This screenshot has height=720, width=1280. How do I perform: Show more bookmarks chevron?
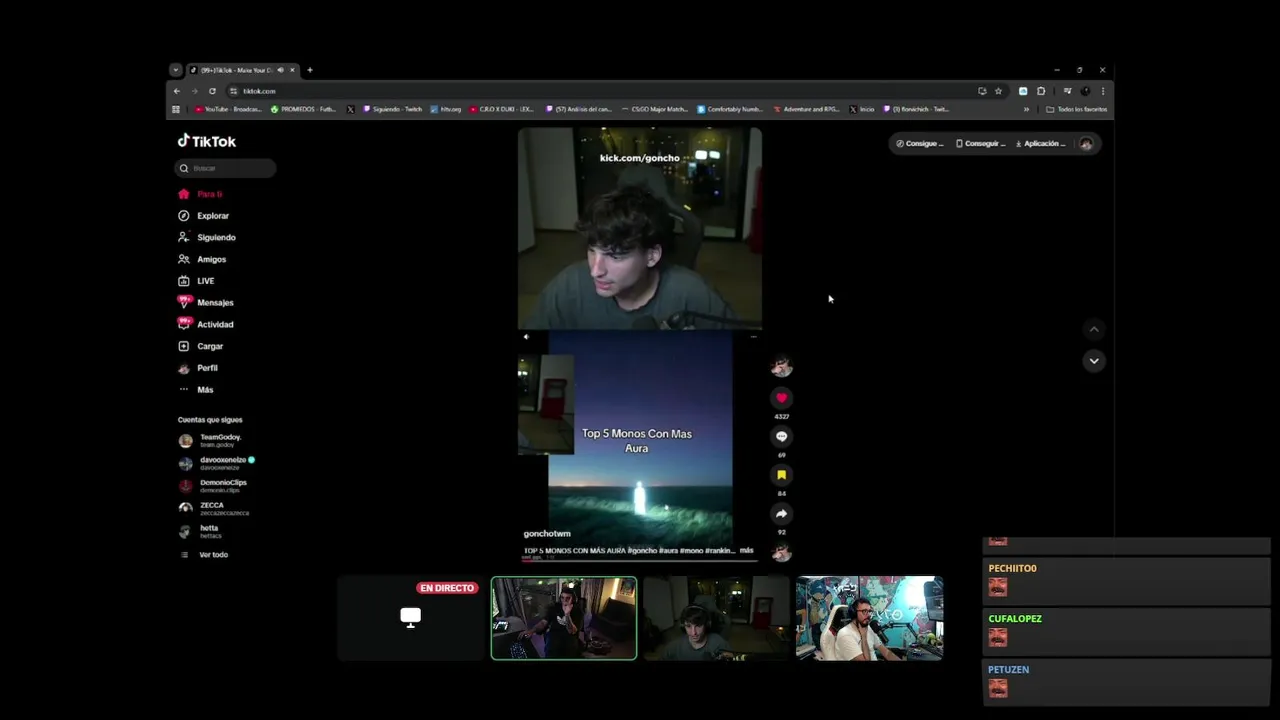click(x=1026, y=109)
